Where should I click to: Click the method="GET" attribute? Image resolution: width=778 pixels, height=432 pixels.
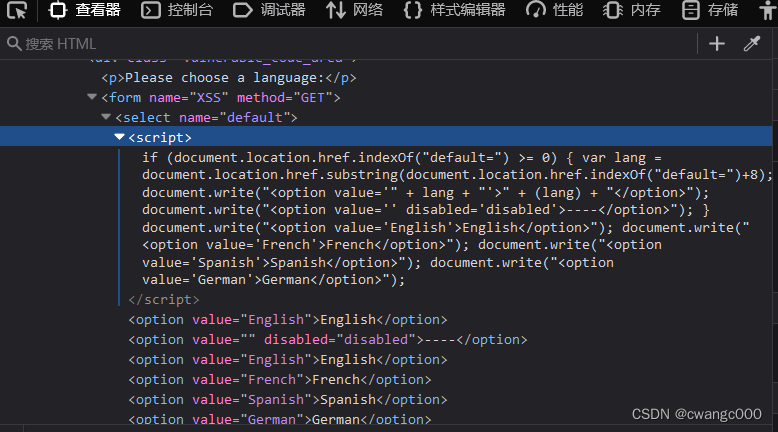[284, 98]
